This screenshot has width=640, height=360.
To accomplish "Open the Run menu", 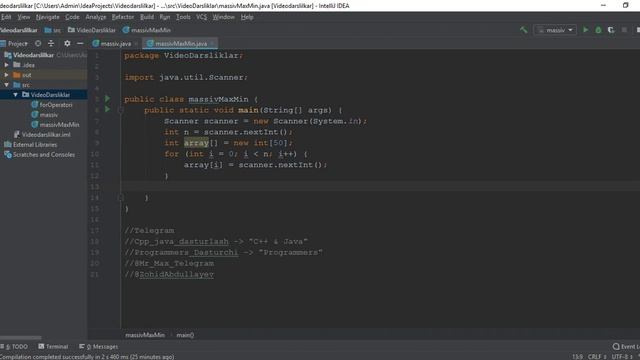I will (165, 17).
